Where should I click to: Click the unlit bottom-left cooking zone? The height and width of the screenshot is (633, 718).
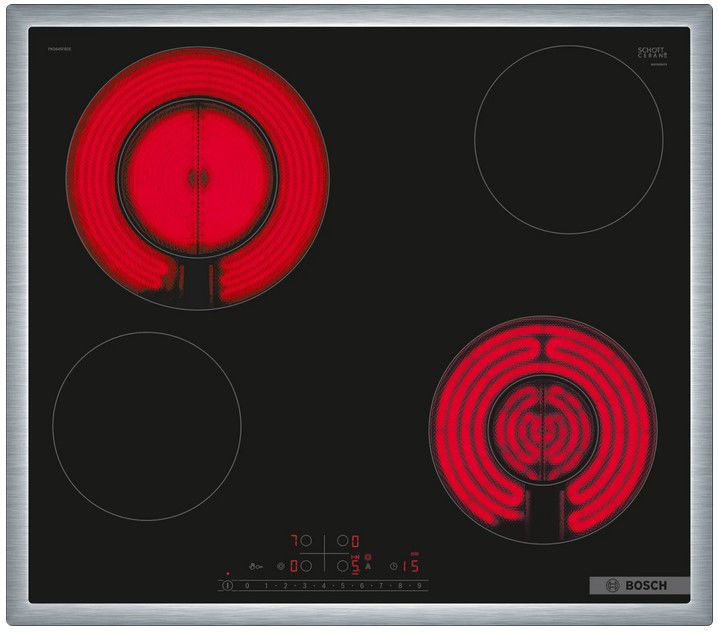(146, 425)
